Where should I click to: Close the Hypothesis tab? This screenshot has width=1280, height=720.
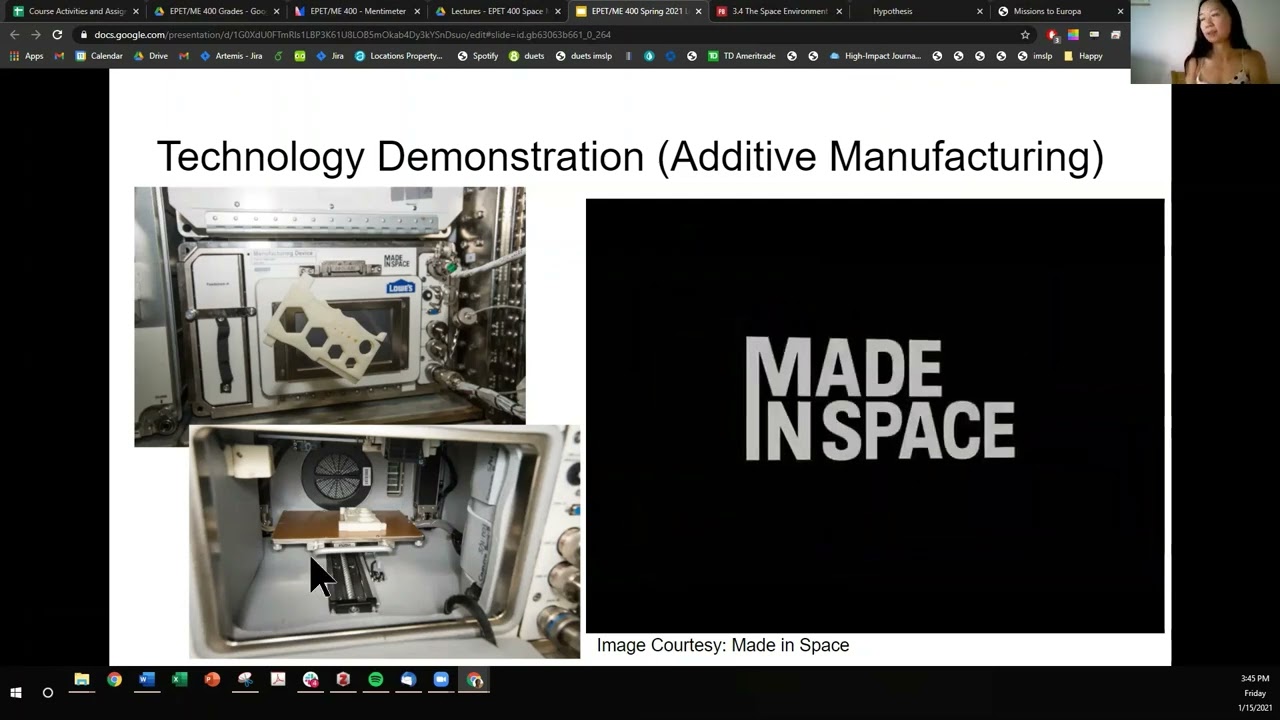click(x=980, y=11)
